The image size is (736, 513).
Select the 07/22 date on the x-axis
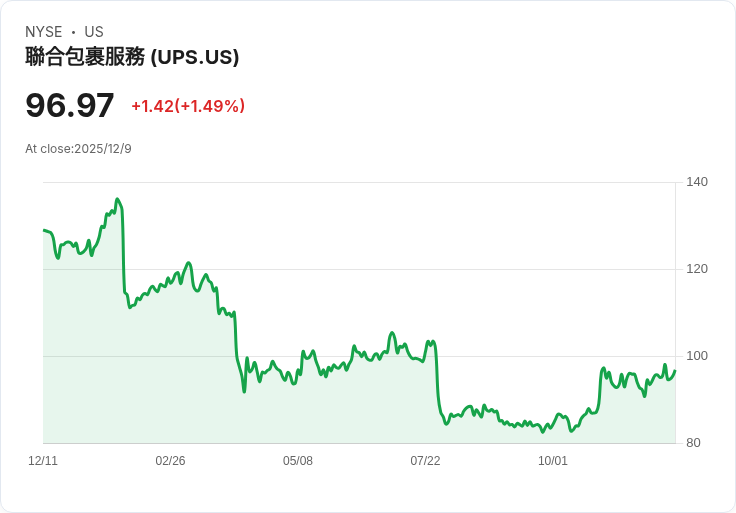click(x=425, y=461)
